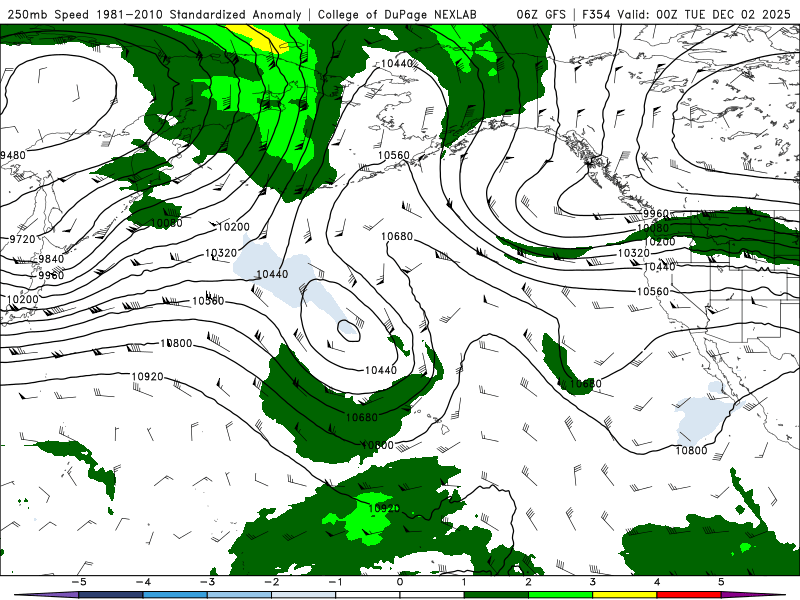Screen dimensions: 800x600
Task: Click 'F354 Valid: 00Z TUE DEC 02 2025'
Action: coord(686,14)
